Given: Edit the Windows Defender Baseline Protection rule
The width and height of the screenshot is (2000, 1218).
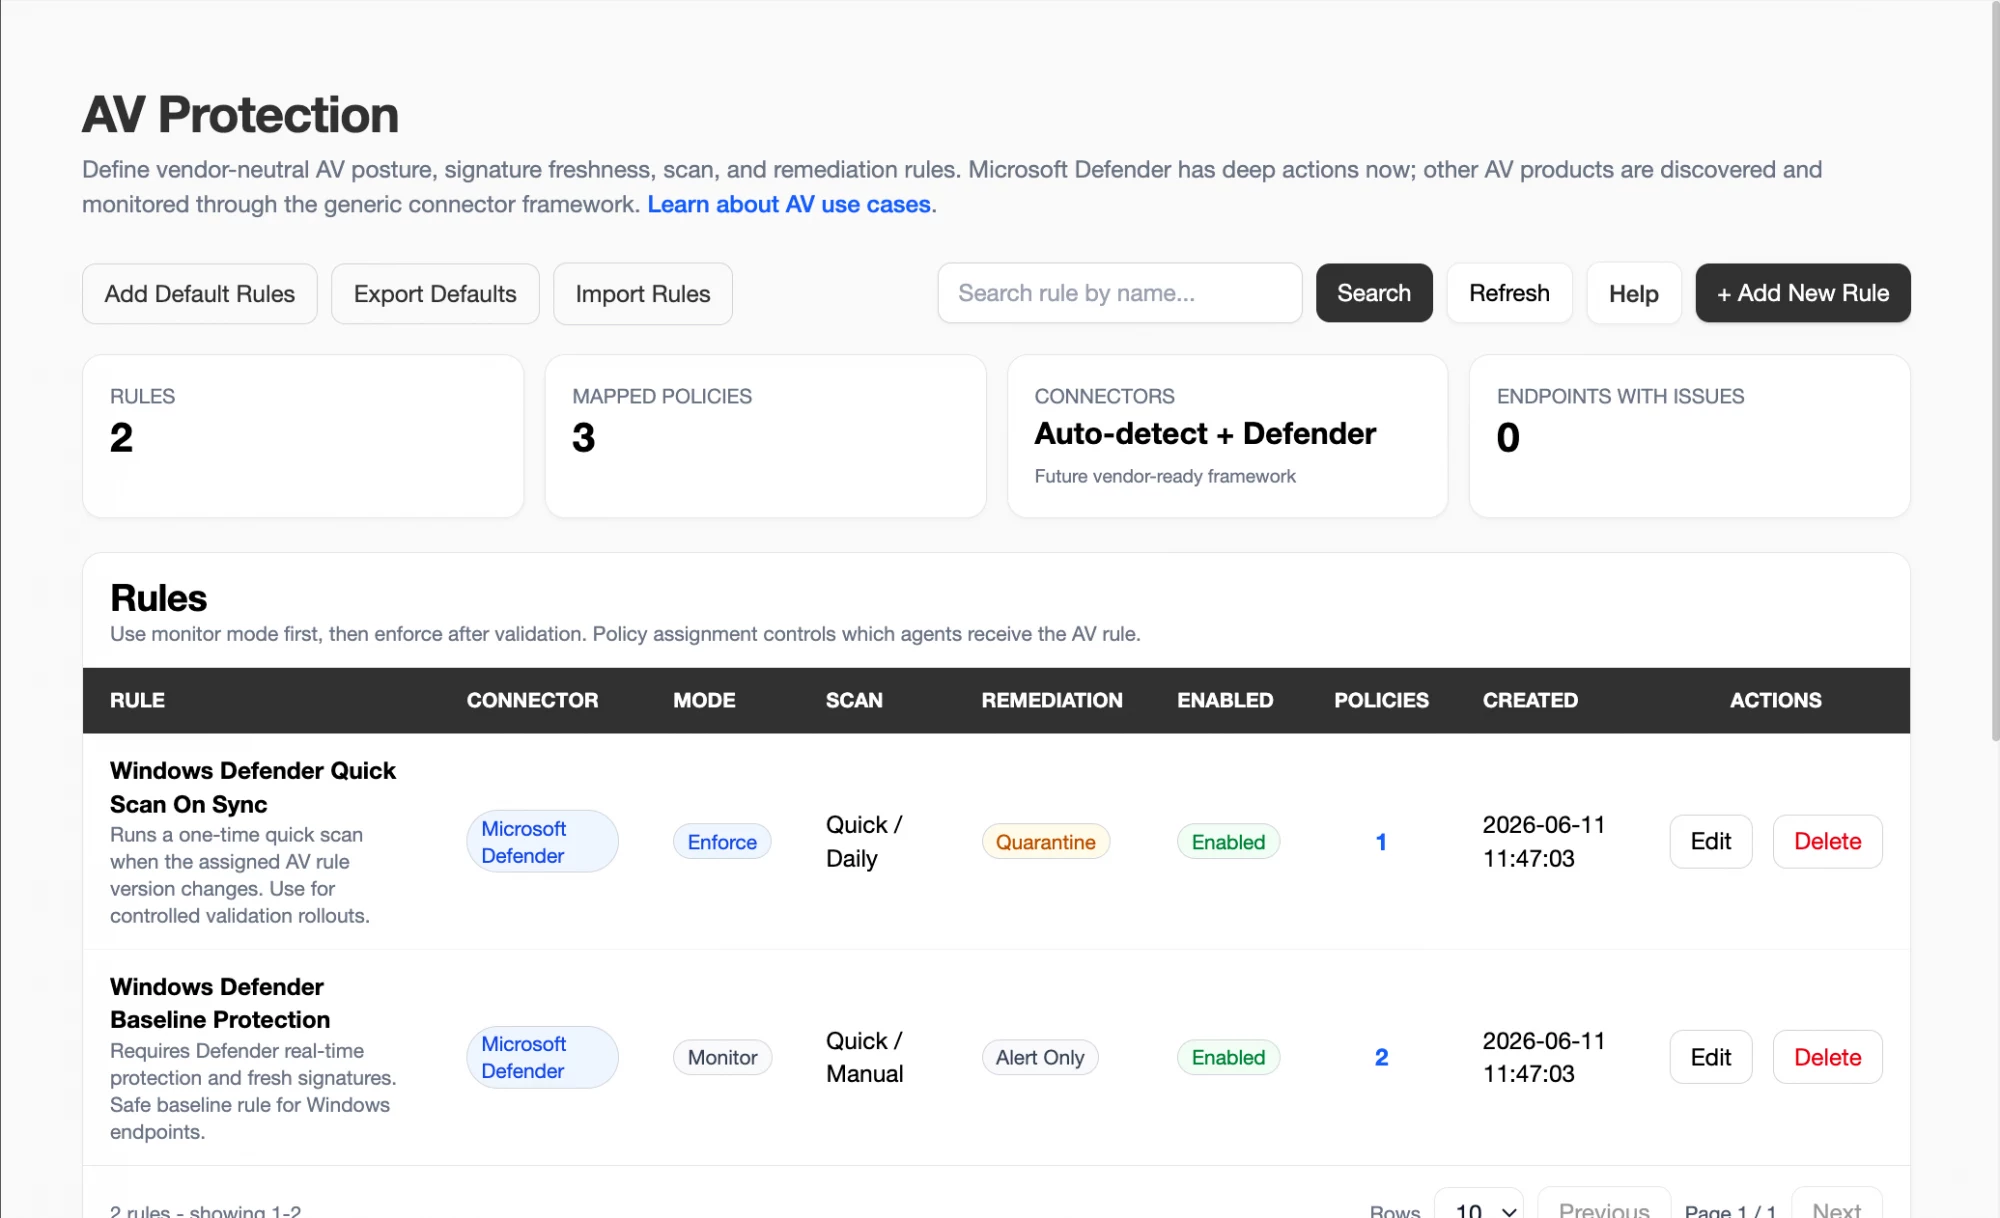Looking at the screenshot, I should tap(1711, 1057).
